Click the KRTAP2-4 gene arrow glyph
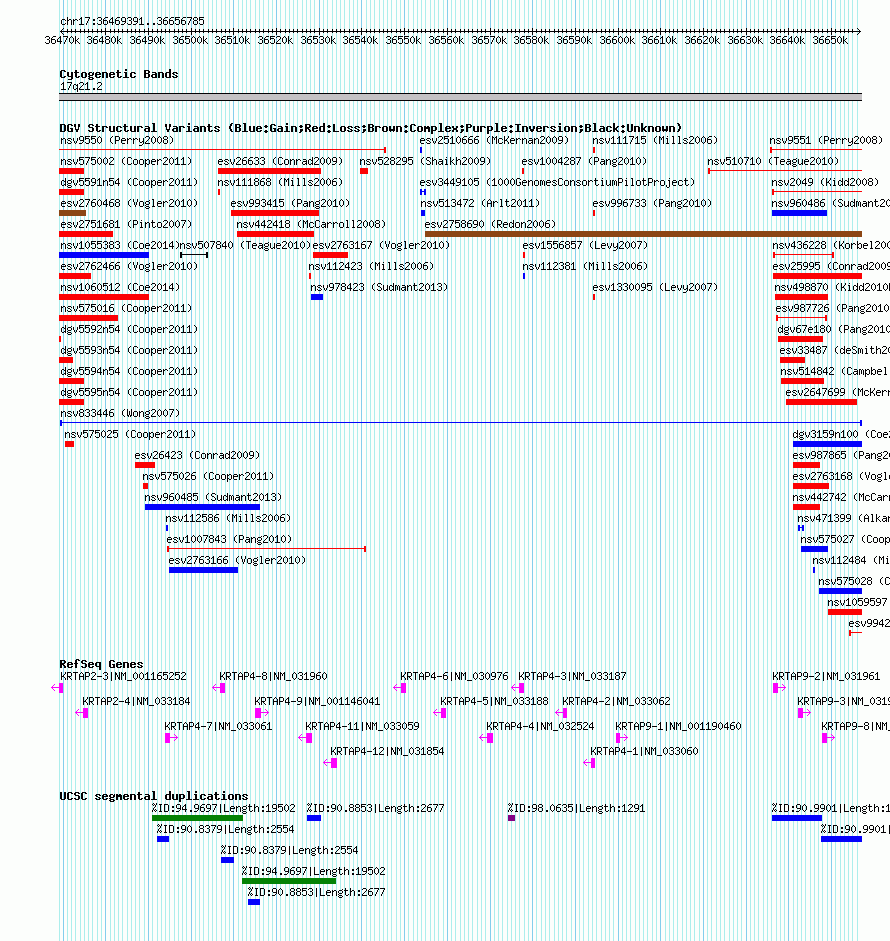The width and height of the screenshot is (890, 941). pos(82,713)
